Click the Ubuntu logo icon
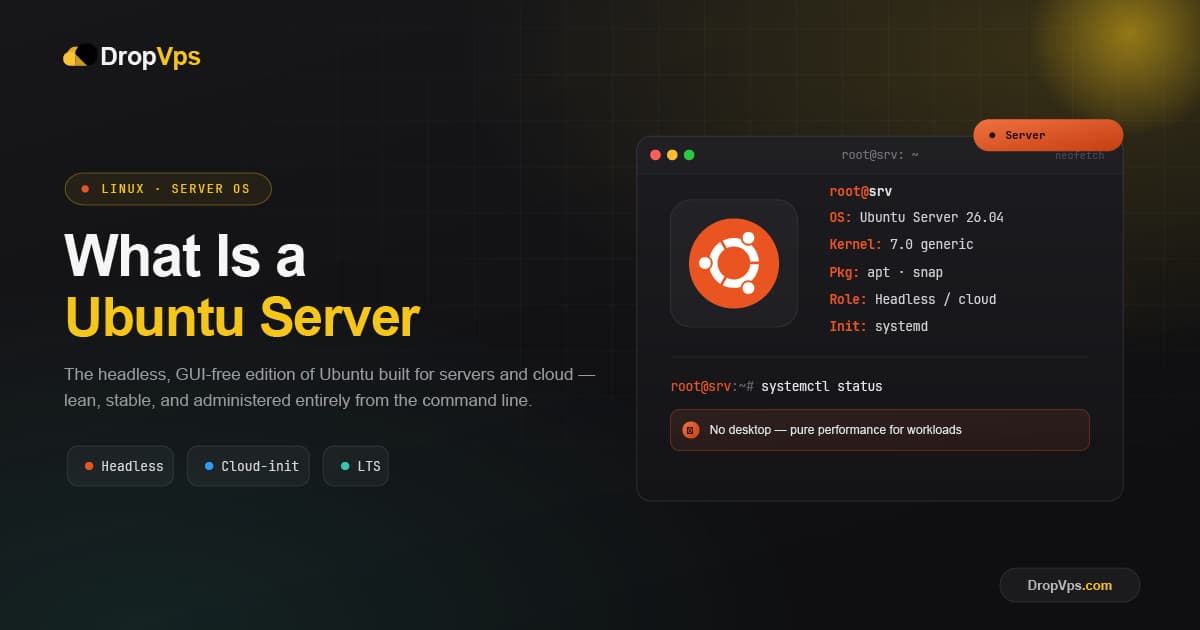The width and height of the screenshot is (1200, 630). pos(734,263)
